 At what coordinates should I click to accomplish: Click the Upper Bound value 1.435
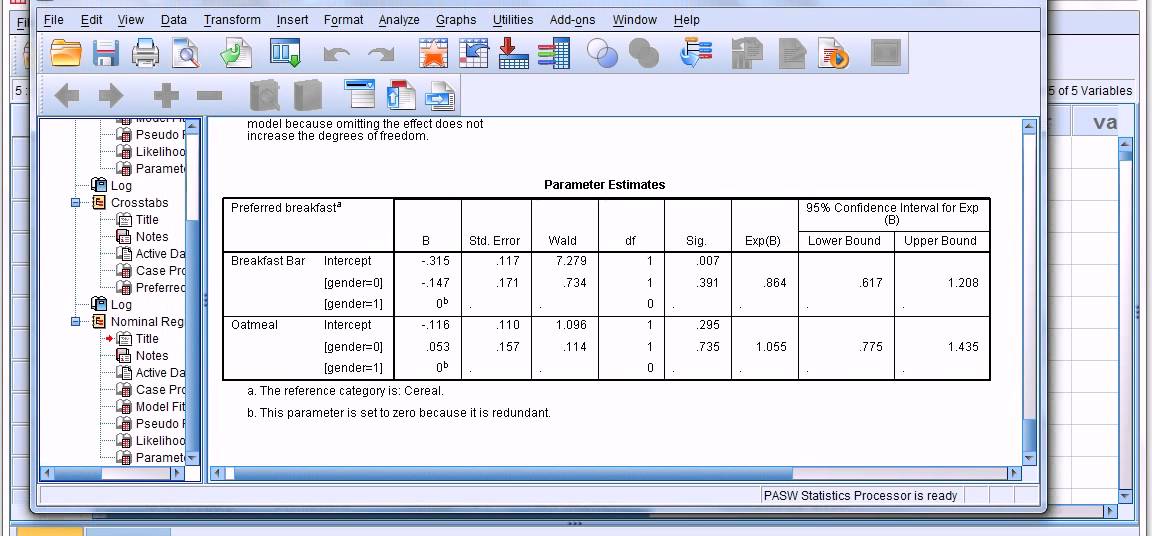(963, 347)
